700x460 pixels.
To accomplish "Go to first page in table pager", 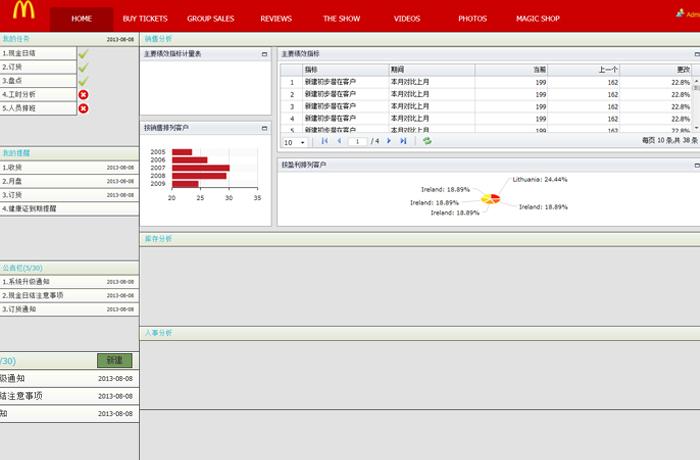I will tap(324, 142).
